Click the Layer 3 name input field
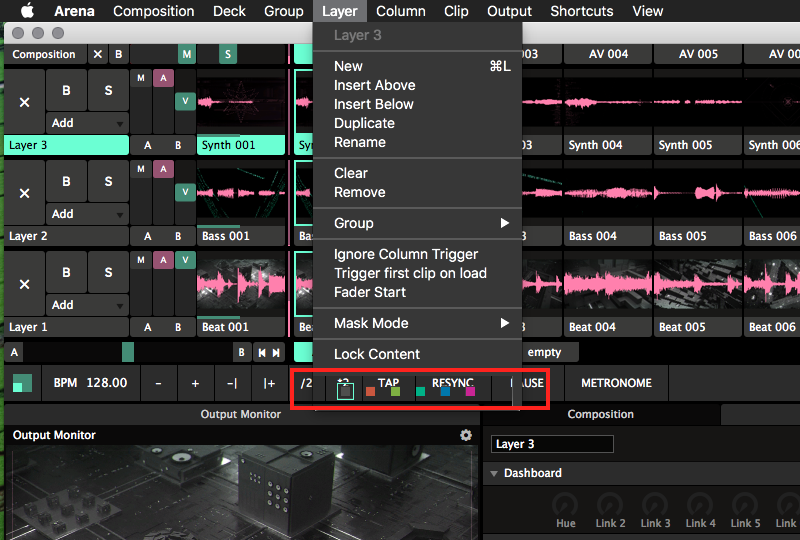This screenshot has width=800, height=540. [552, 444]
